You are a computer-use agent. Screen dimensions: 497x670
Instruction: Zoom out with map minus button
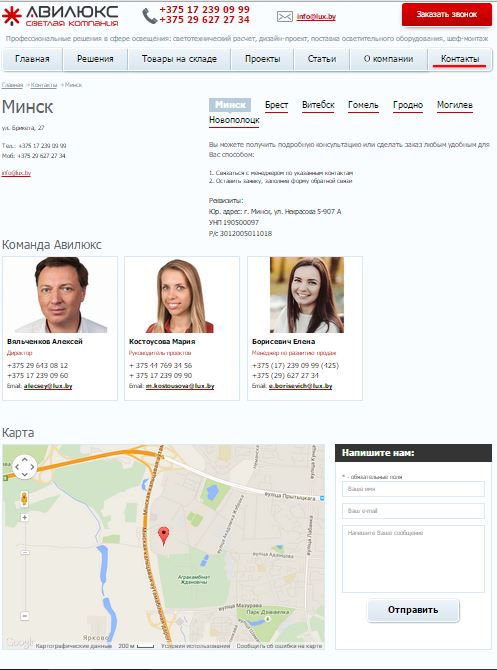(25, 616)
